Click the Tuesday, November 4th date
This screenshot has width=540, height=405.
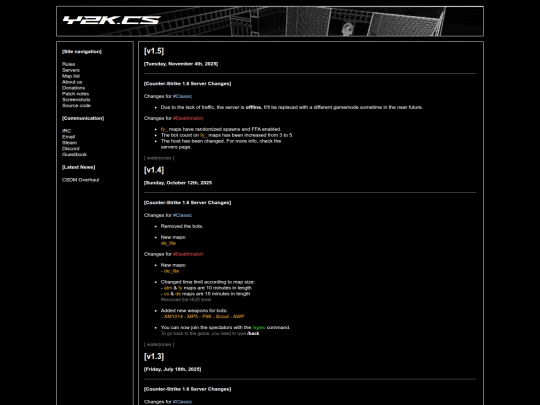181,64
